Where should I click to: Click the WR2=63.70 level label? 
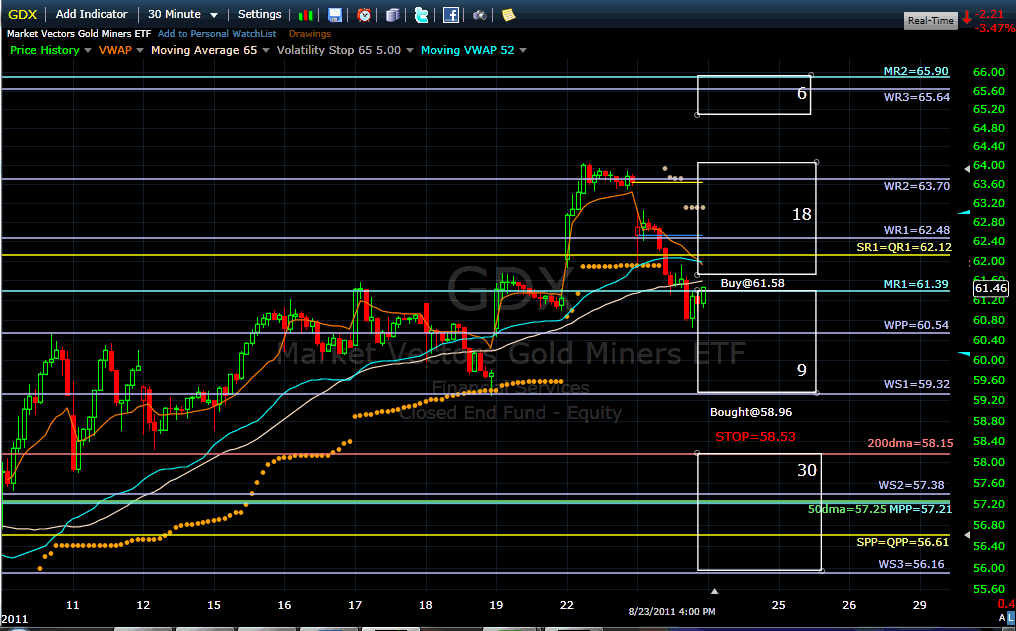tap(917, 186)
